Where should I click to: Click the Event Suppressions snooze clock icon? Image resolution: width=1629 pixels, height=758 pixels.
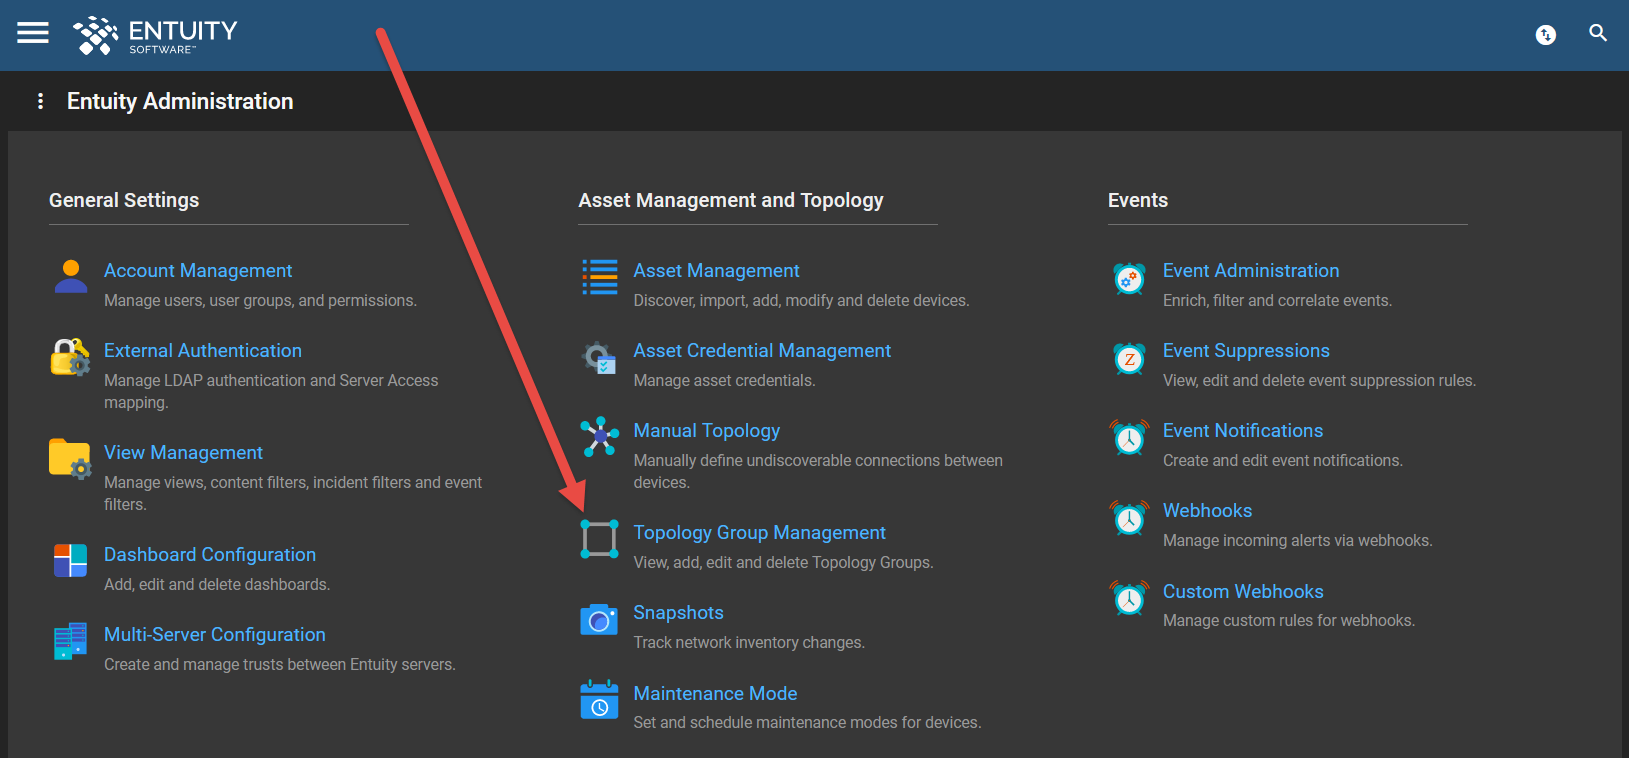click(x=1130, y=357)
